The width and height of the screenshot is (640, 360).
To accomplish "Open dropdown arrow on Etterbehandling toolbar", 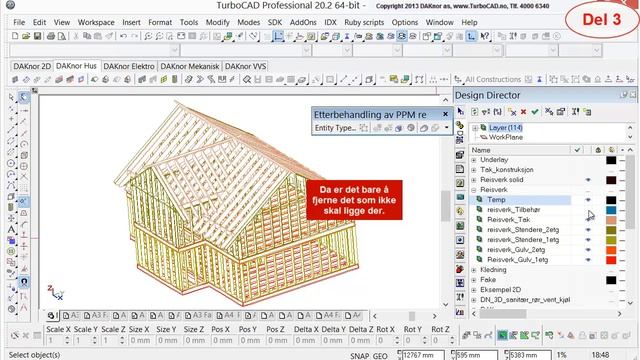I will (x=447, y=128).
